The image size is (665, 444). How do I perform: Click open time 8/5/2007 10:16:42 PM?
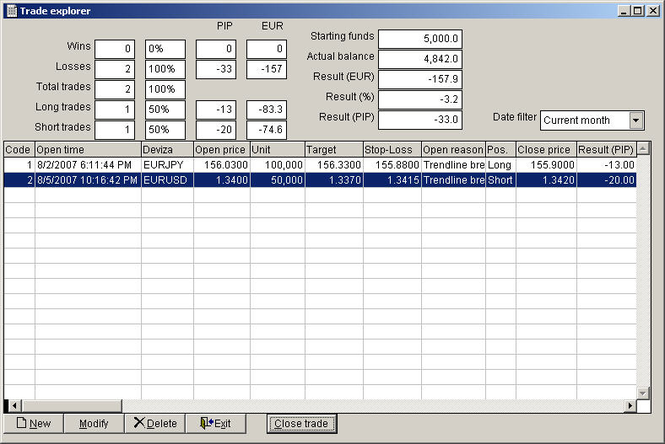(88, 180)
